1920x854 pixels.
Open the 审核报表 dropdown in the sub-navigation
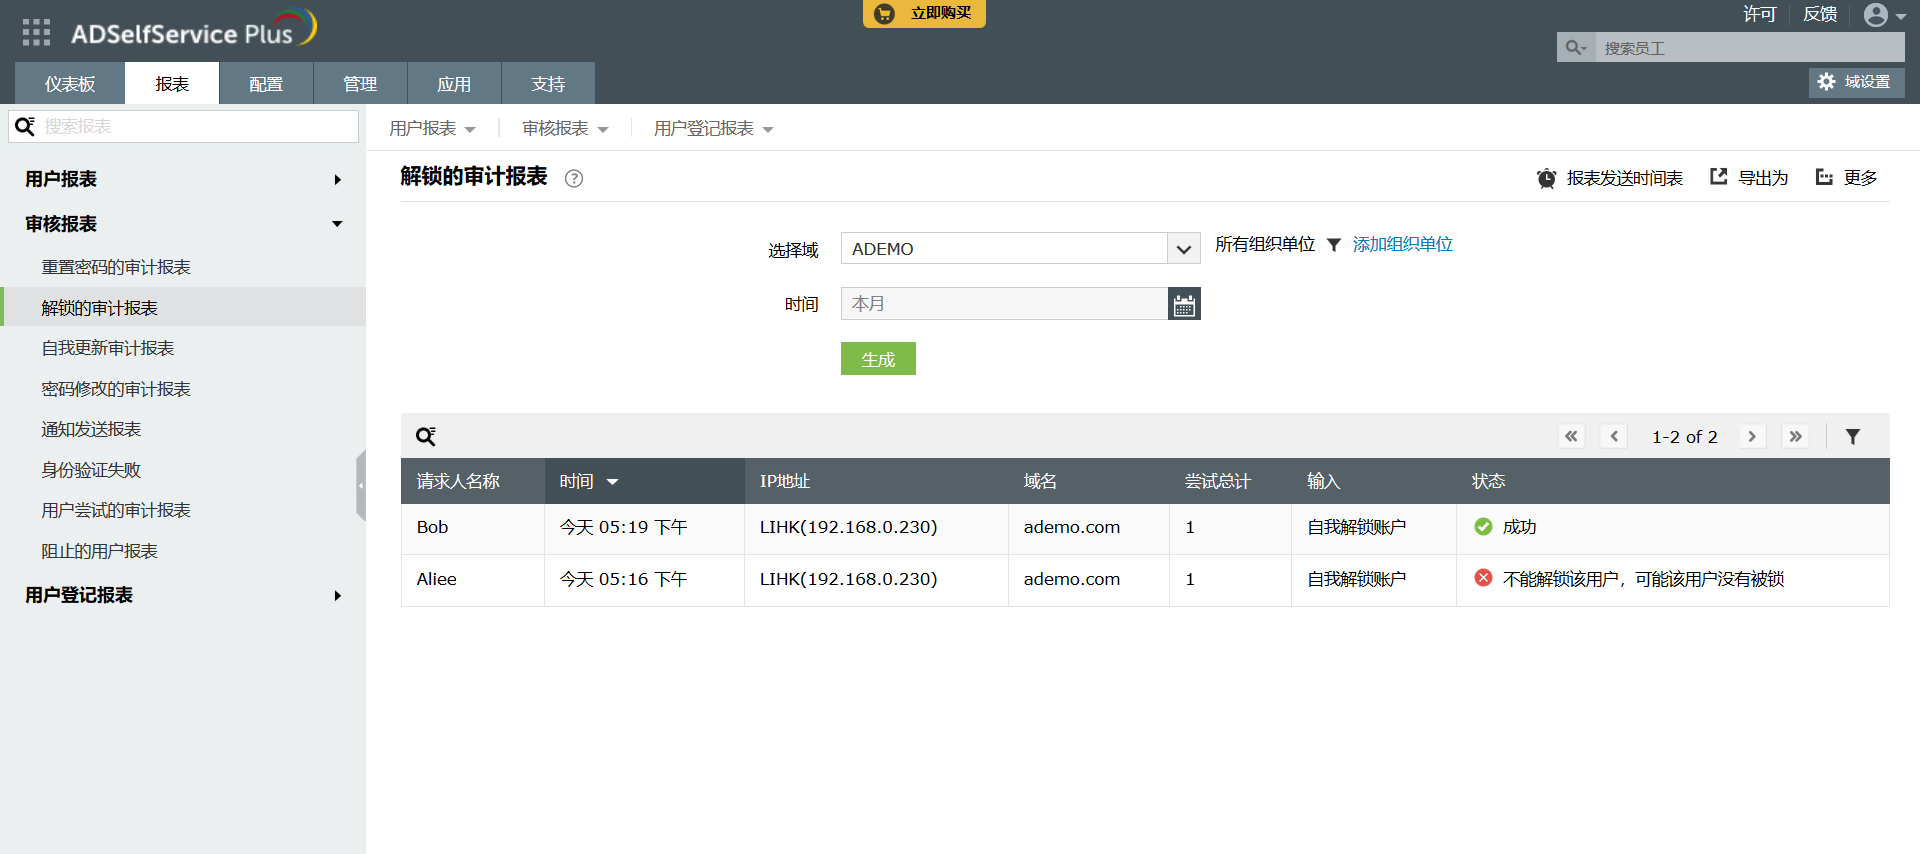tap(565, 129)
